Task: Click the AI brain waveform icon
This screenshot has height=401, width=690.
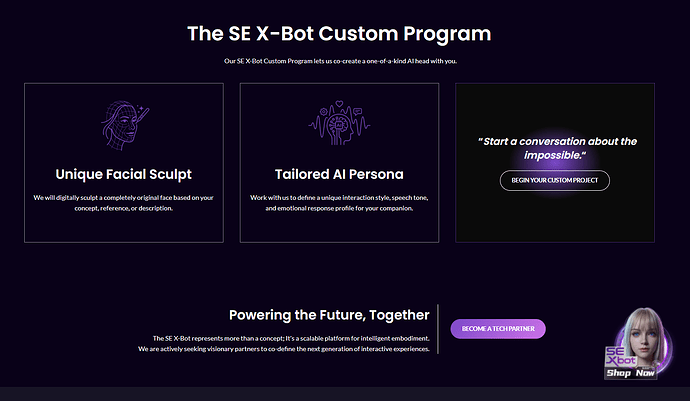Action: (x=339, y=123)
